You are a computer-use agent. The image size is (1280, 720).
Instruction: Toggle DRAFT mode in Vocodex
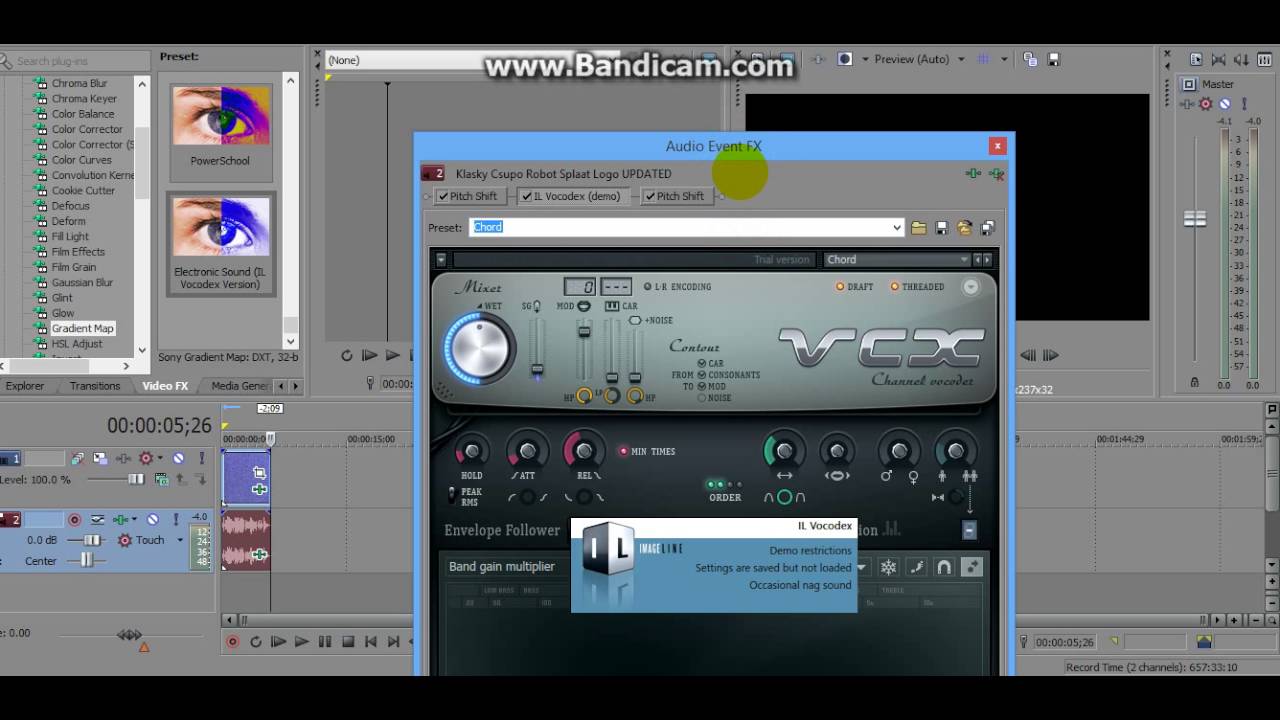pos(855,287)
